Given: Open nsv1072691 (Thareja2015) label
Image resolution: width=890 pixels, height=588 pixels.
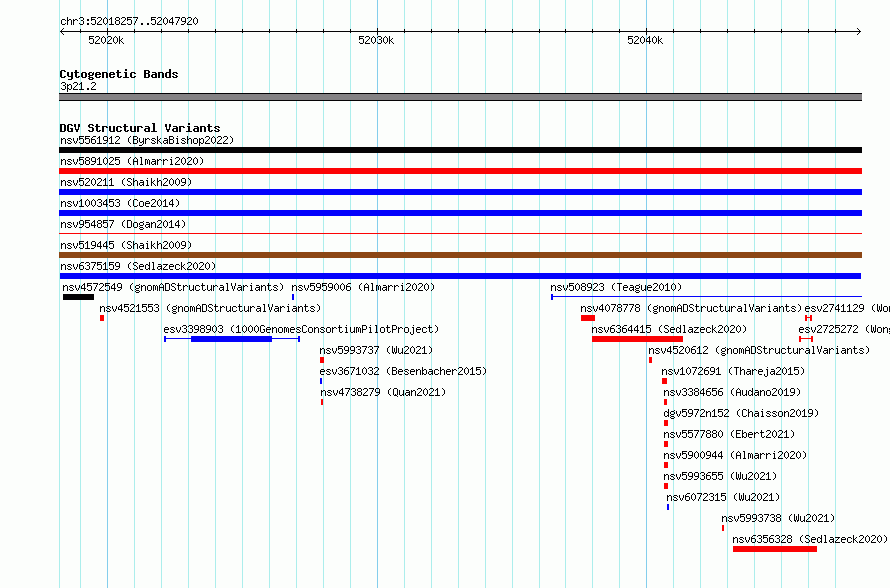Looking at the screenshot, I should click(733, 371).
